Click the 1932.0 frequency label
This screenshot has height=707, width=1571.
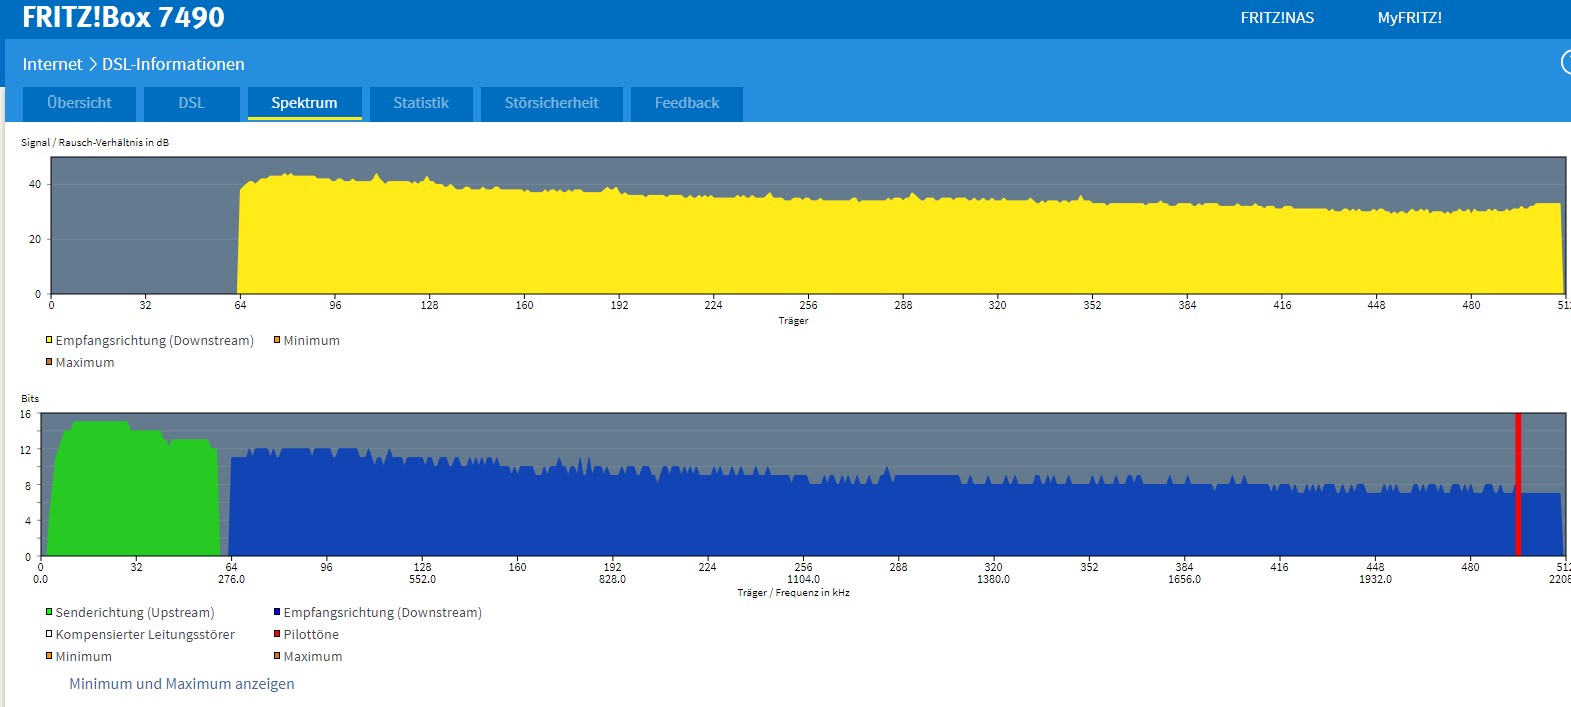click(1375, 579)
